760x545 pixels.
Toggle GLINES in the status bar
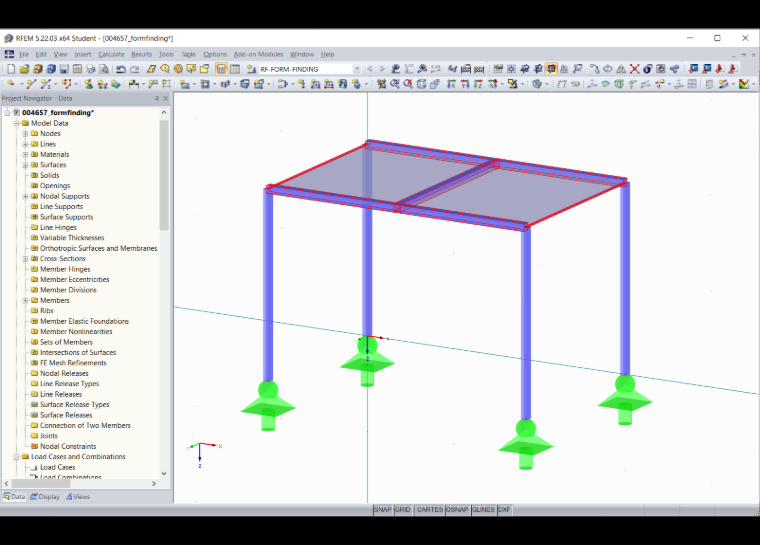click(484, 510)
